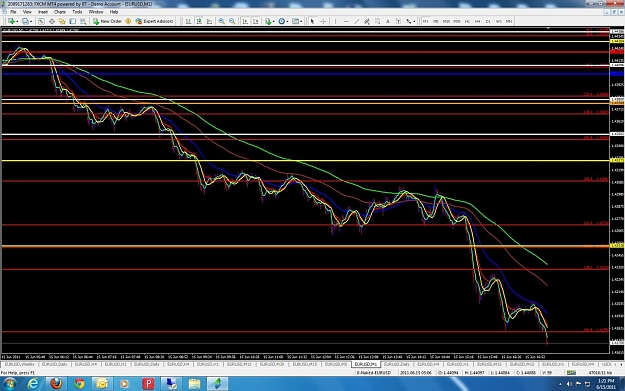Viewport: 625px width, 391px height.
Task: Open the Terminal panel icon
Action: [73, 21]
